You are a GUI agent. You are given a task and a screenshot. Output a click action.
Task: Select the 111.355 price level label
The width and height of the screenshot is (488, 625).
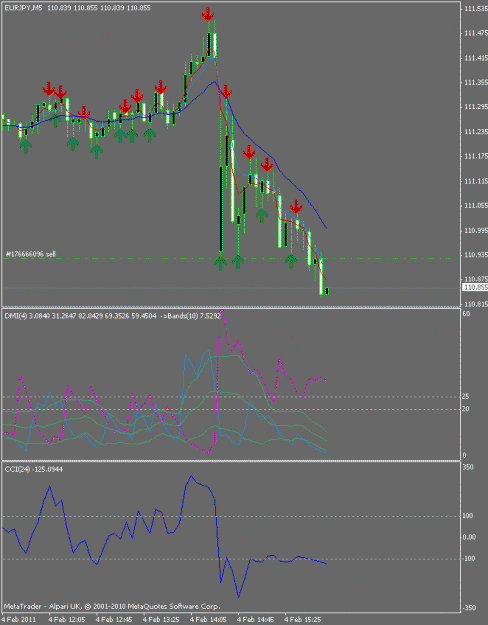pyautogui.click(x=476, y=83)
